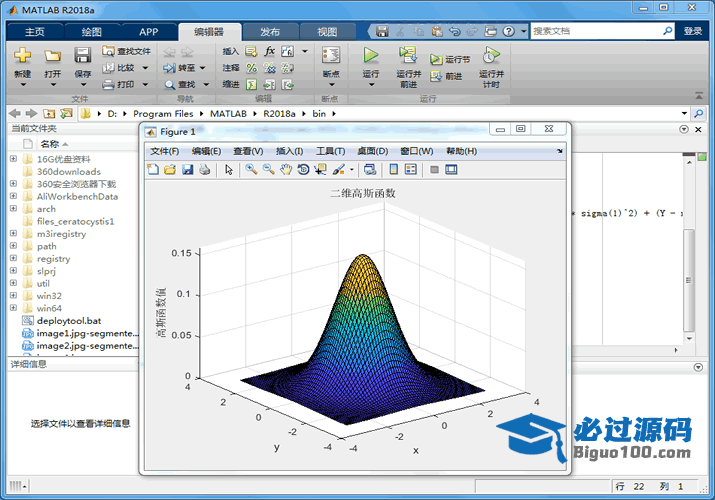
Task: Click the up one folder icon
Action: click(49, 113)
